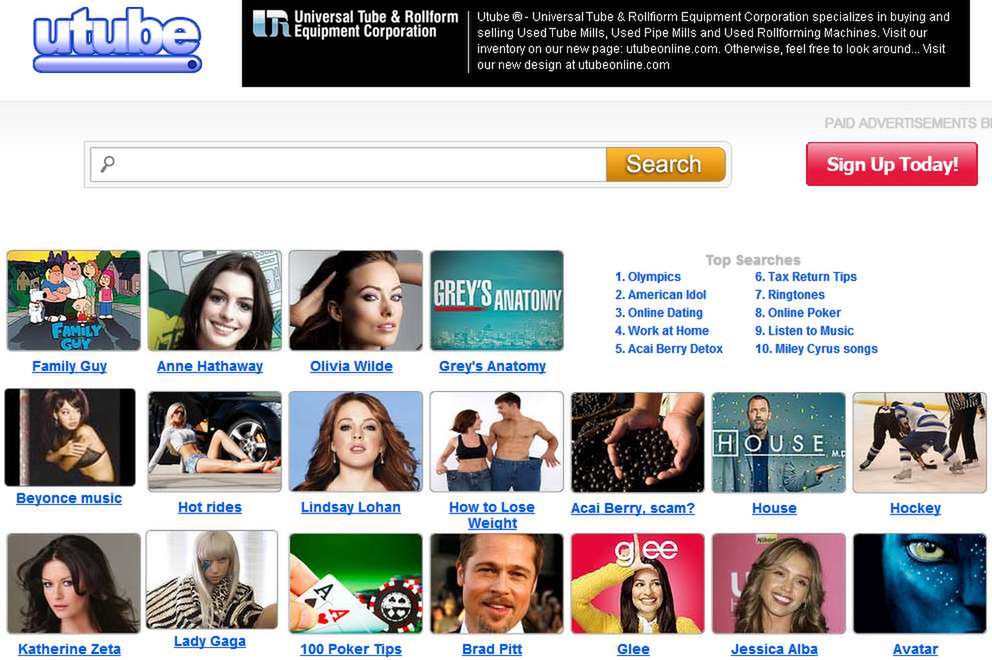The width and height of the screenshot is (992, 660).
Task: Select top search 10. Miley Cyrus songs
Action: tap(816, 349)
